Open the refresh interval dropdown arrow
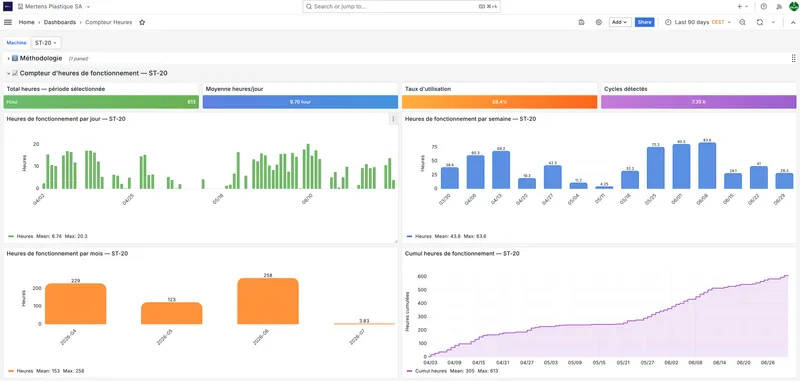Viewport: 800px width, 381px height. tap(773, 22)
